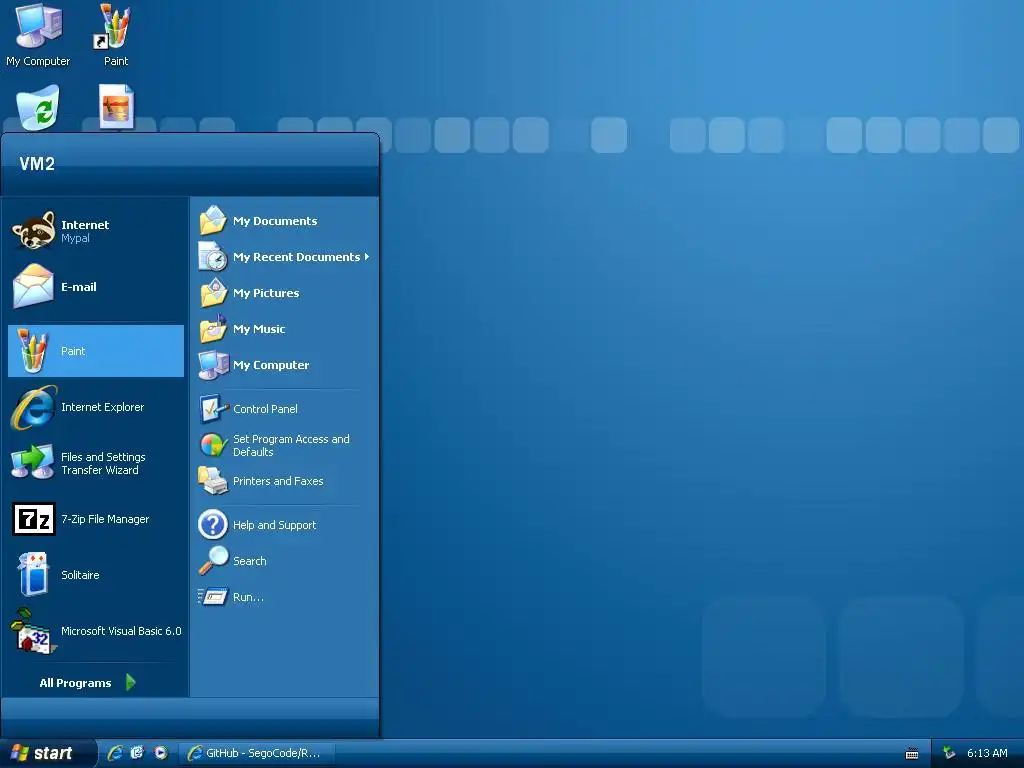
Task: Open My Computer icon in start menu
Action: (x=214, y=364)
